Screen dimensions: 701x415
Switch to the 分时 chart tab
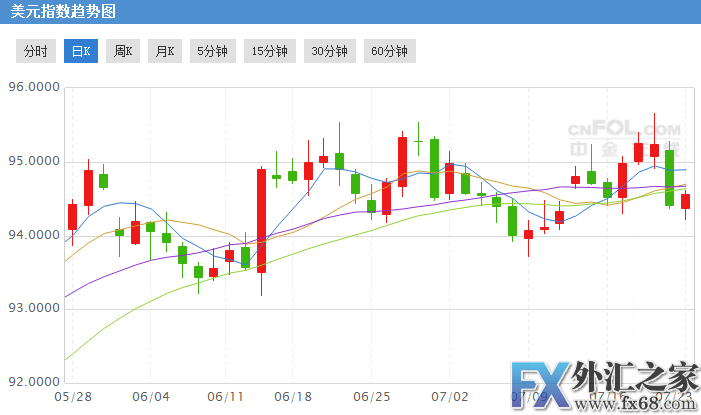pos(35,51)
